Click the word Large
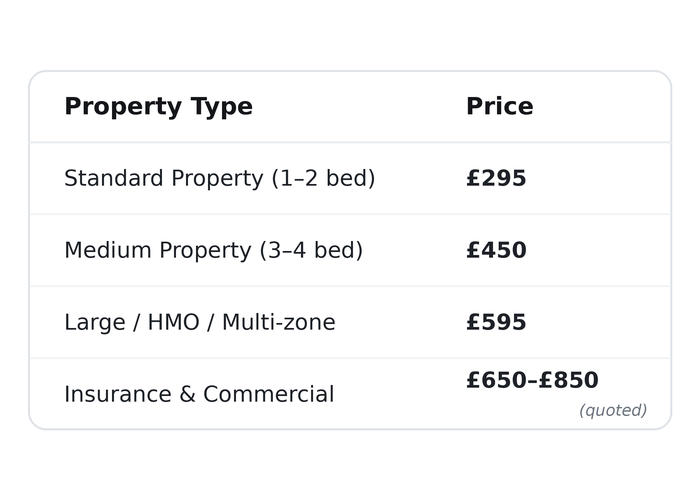The width and height of the screenshot is (700, 500). [x=95, y=324]
